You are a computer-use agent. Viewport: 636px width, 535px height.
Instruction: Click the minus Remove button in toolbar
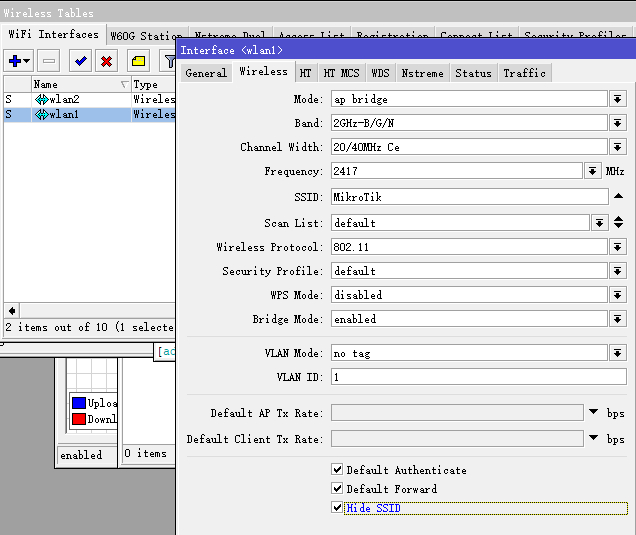point(49,61)
